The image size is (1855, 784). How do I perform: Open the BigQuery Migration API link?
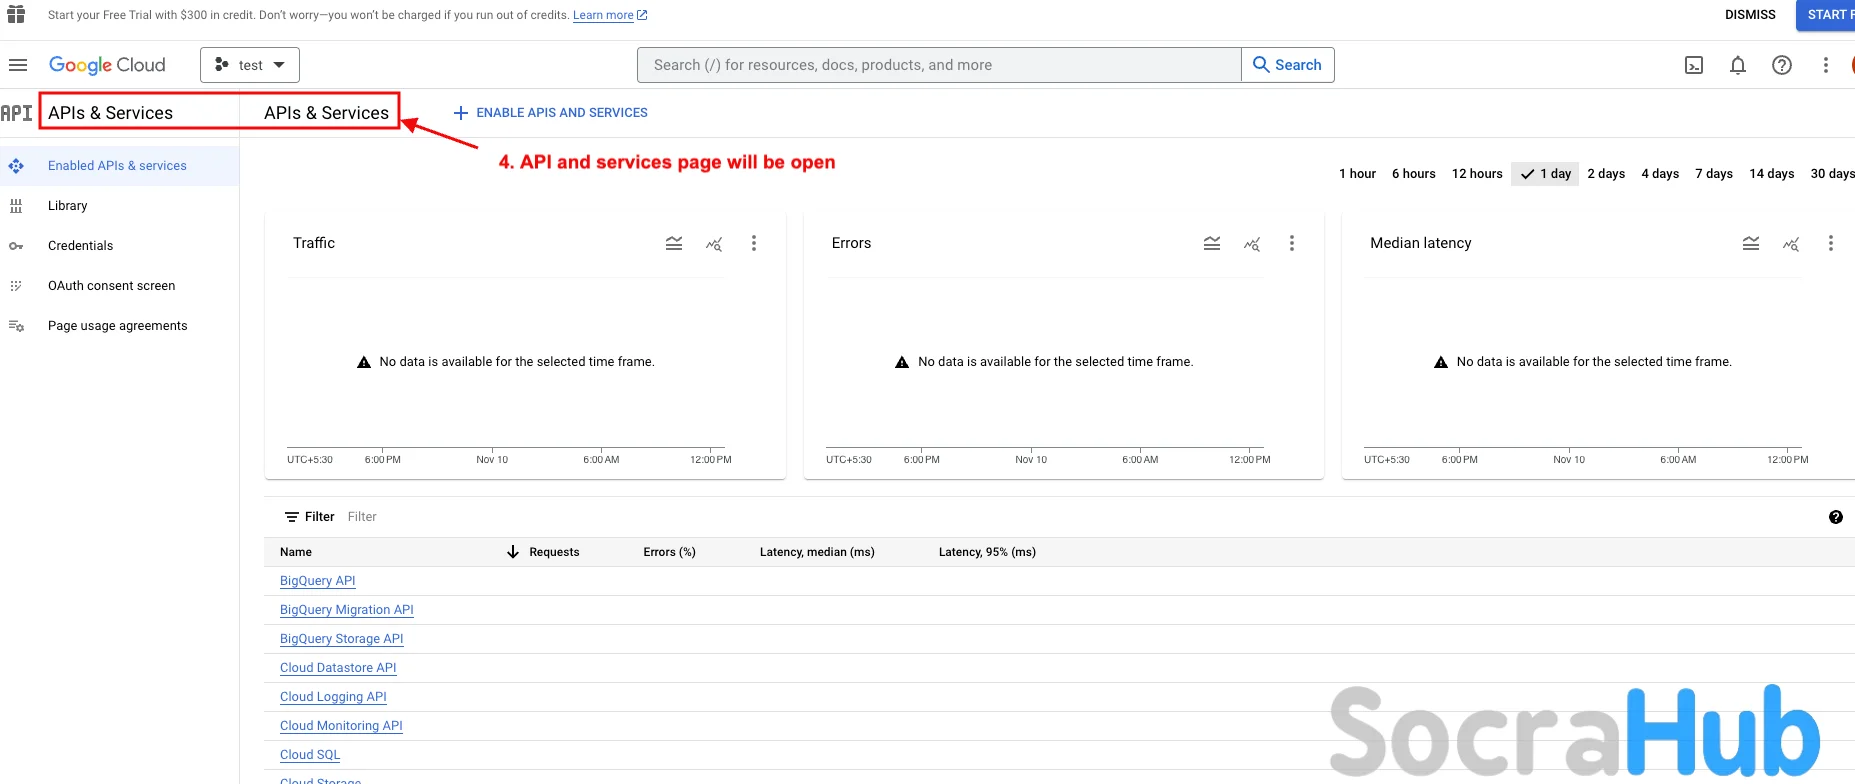346,610
